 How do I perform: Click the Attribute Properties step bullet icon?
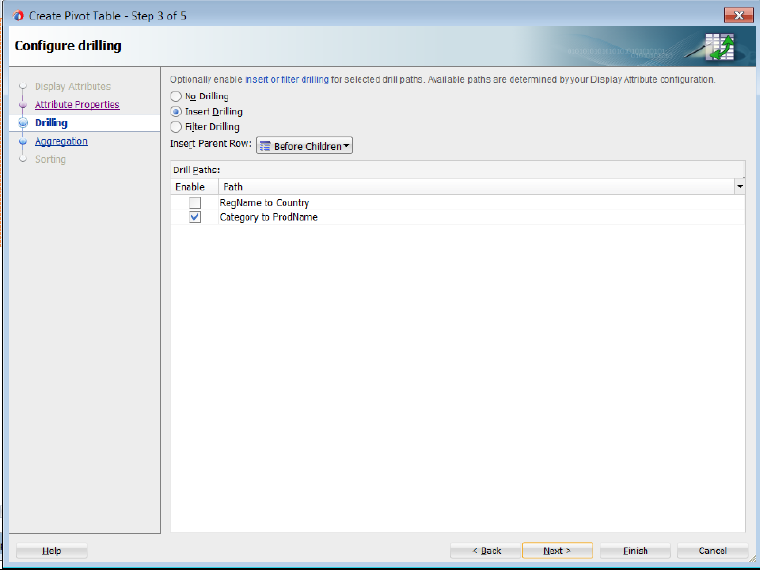[23, 105]
